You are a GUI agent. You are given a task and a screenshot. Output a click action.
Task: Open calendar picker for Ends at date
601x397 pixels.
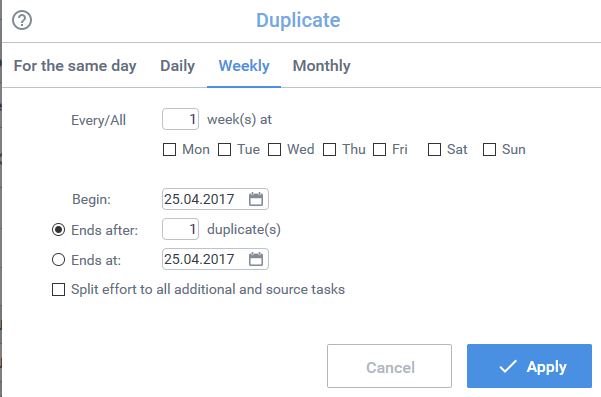256,259
